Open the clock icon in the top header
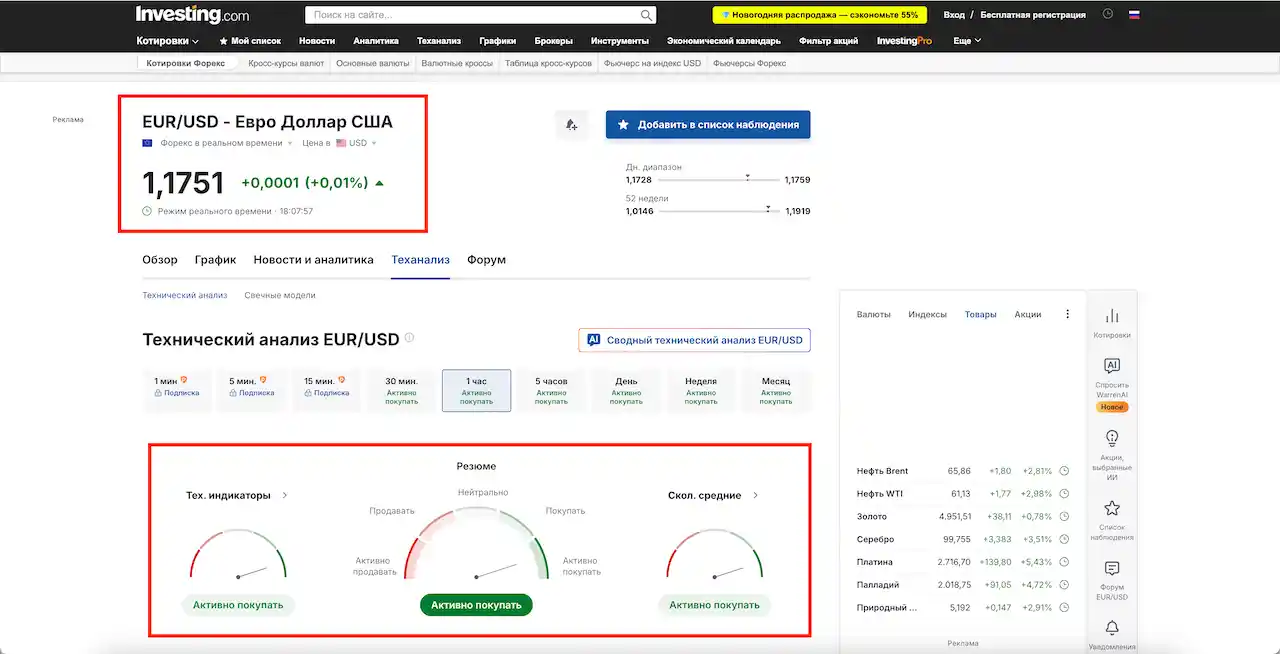 click(1107, 14)
